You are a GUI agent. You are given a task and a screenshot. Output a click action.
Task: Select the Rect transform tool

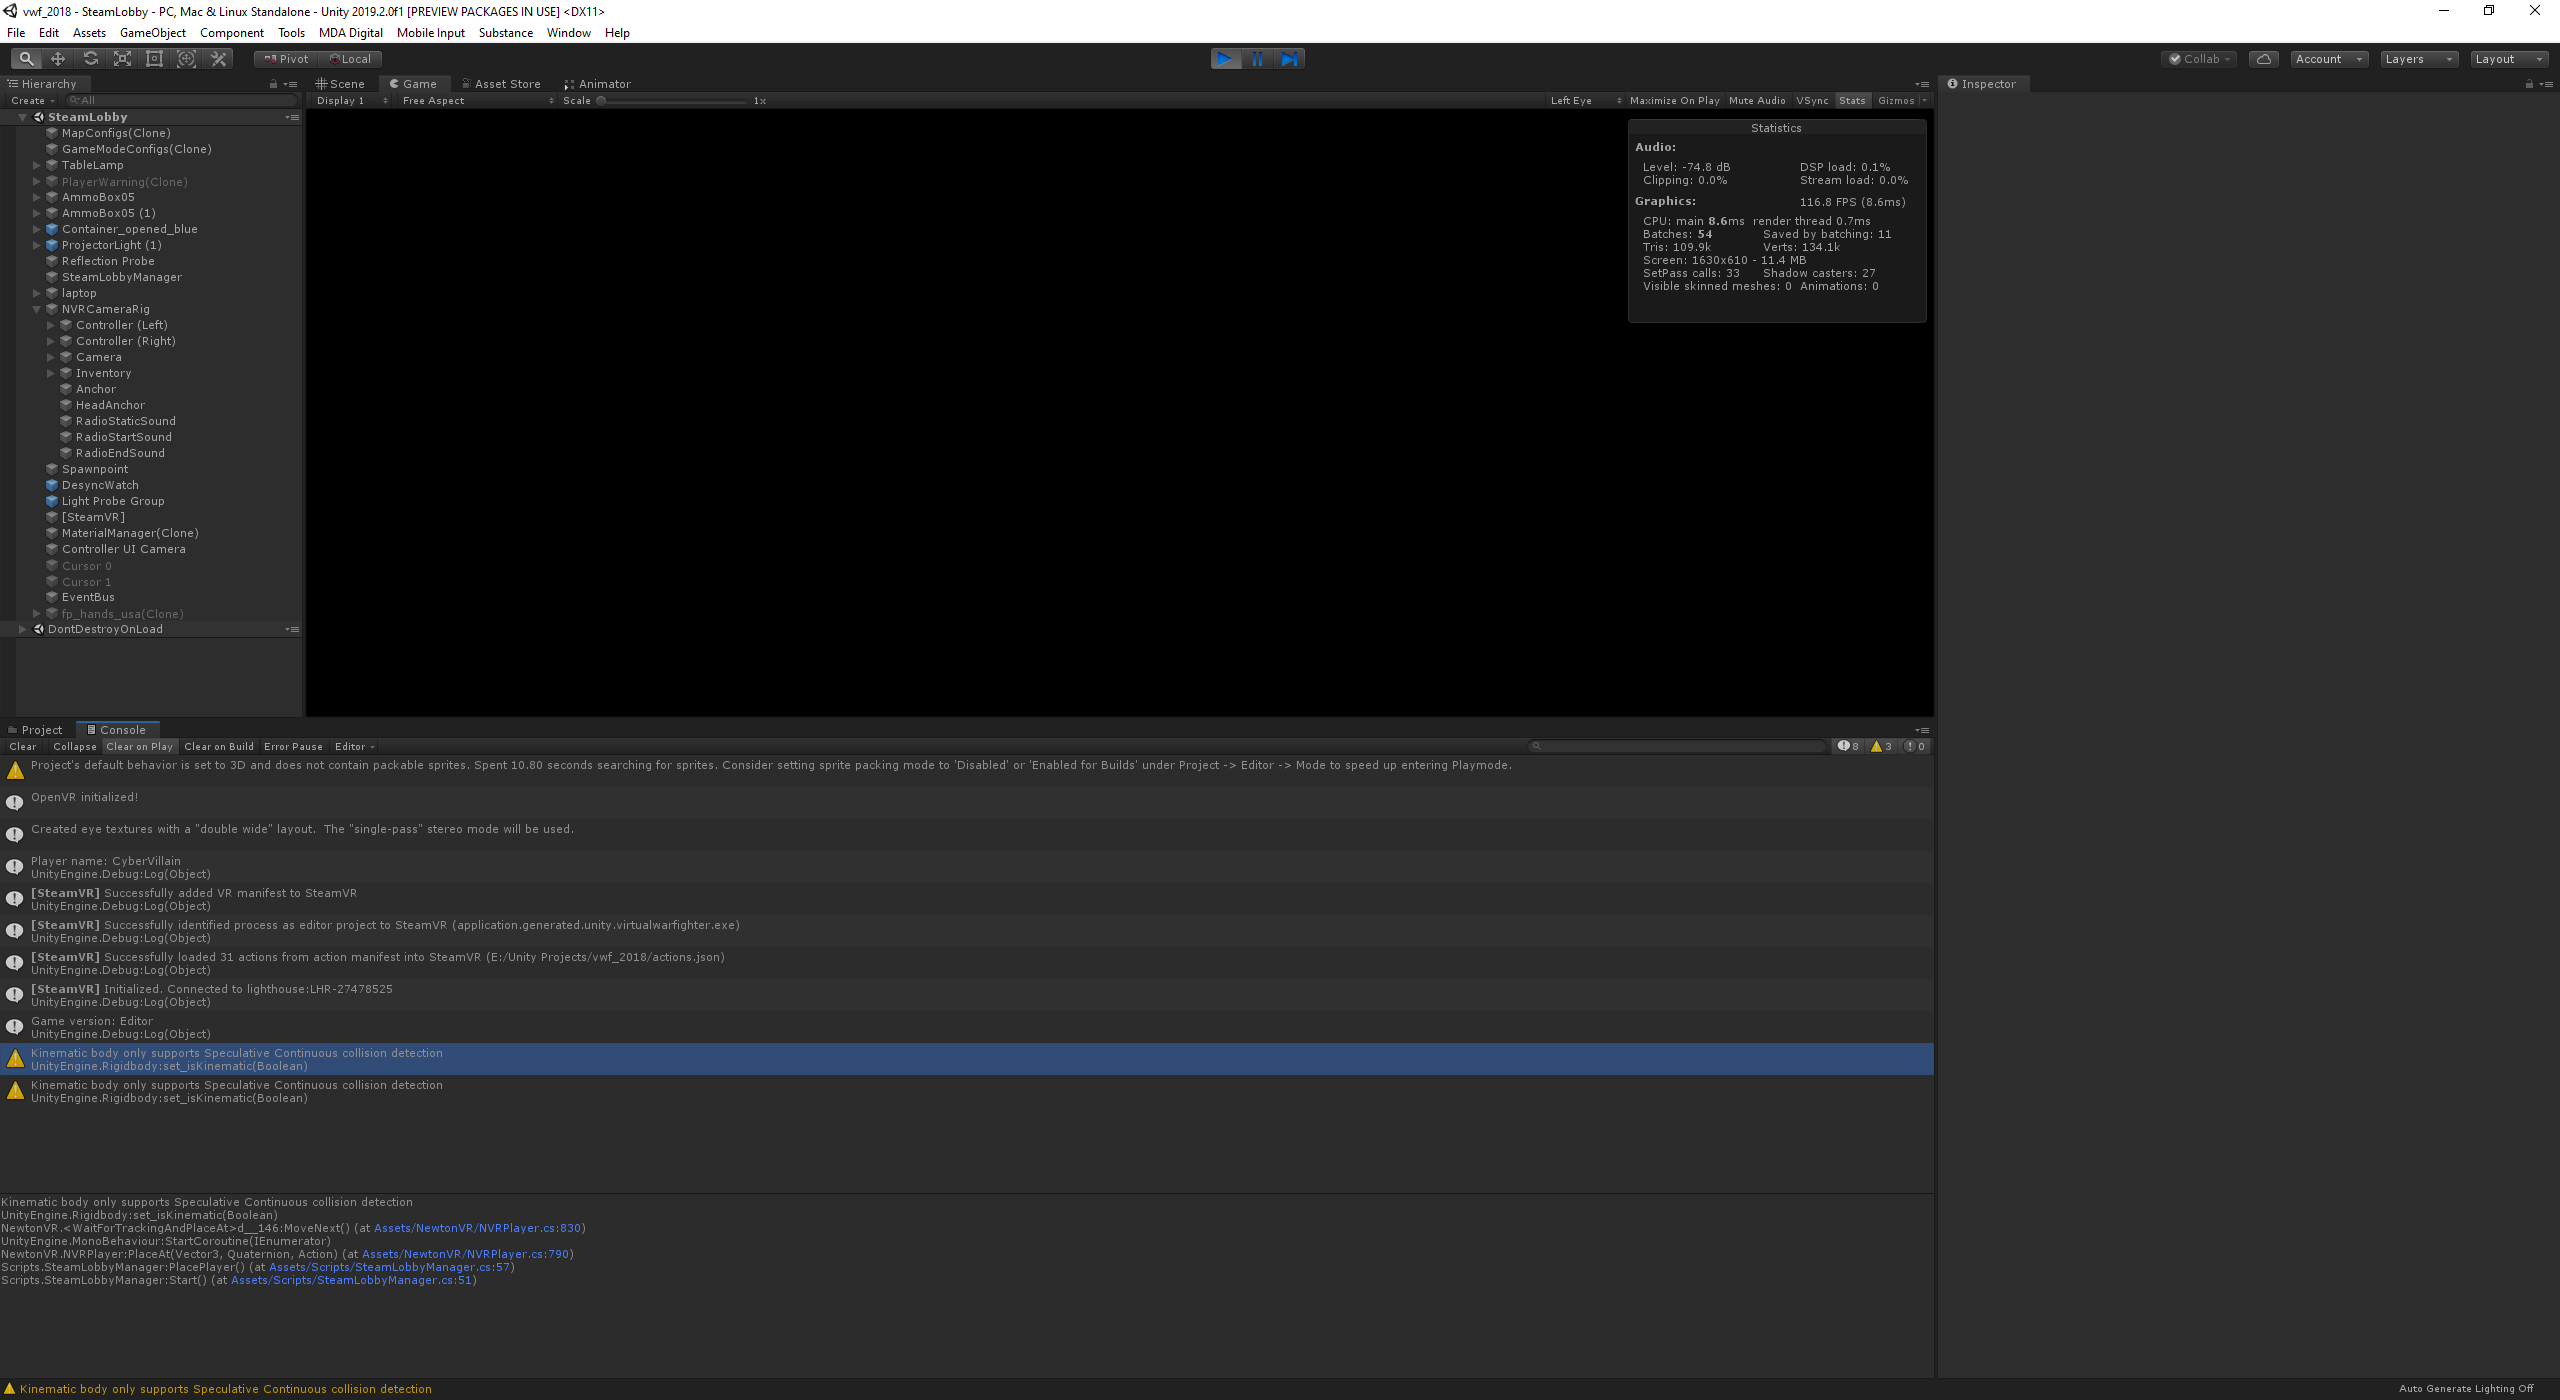pyautogui.click(x=154, y=59)
